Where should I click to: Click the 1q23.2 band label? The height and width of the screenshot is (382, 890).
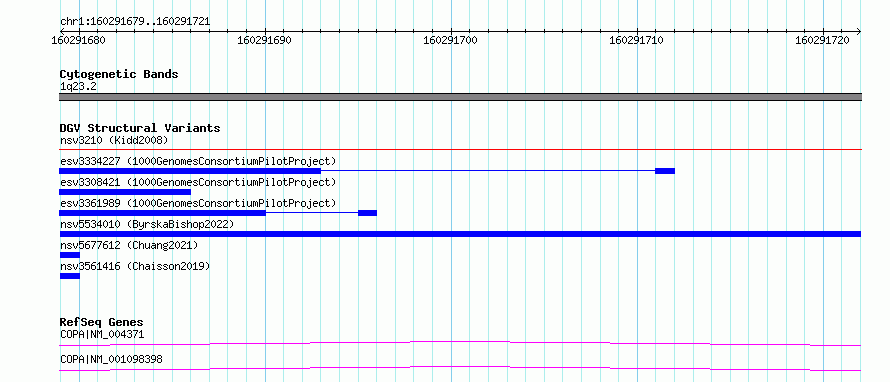78,86
